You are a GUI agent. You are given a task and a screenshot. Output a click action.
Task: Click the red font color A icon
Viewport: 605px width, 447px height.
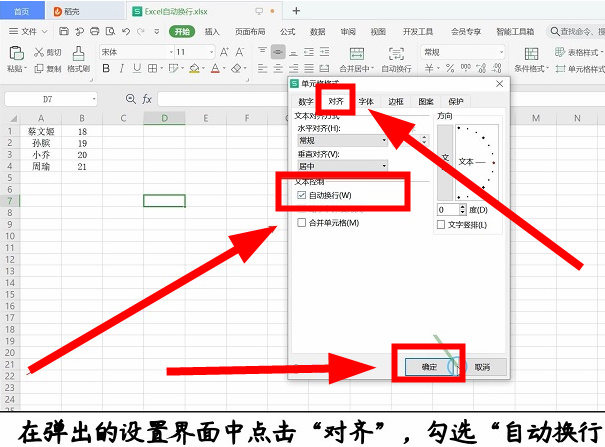(215, 68)
